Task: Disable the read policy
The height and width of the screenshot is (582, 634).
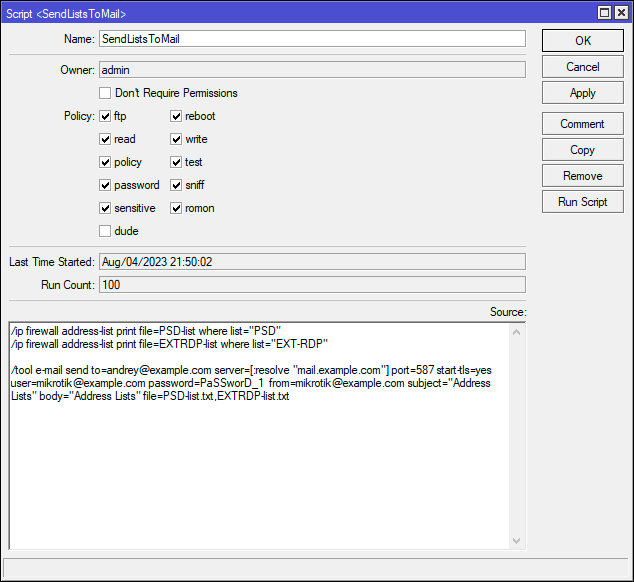Action: coord(106,139)
